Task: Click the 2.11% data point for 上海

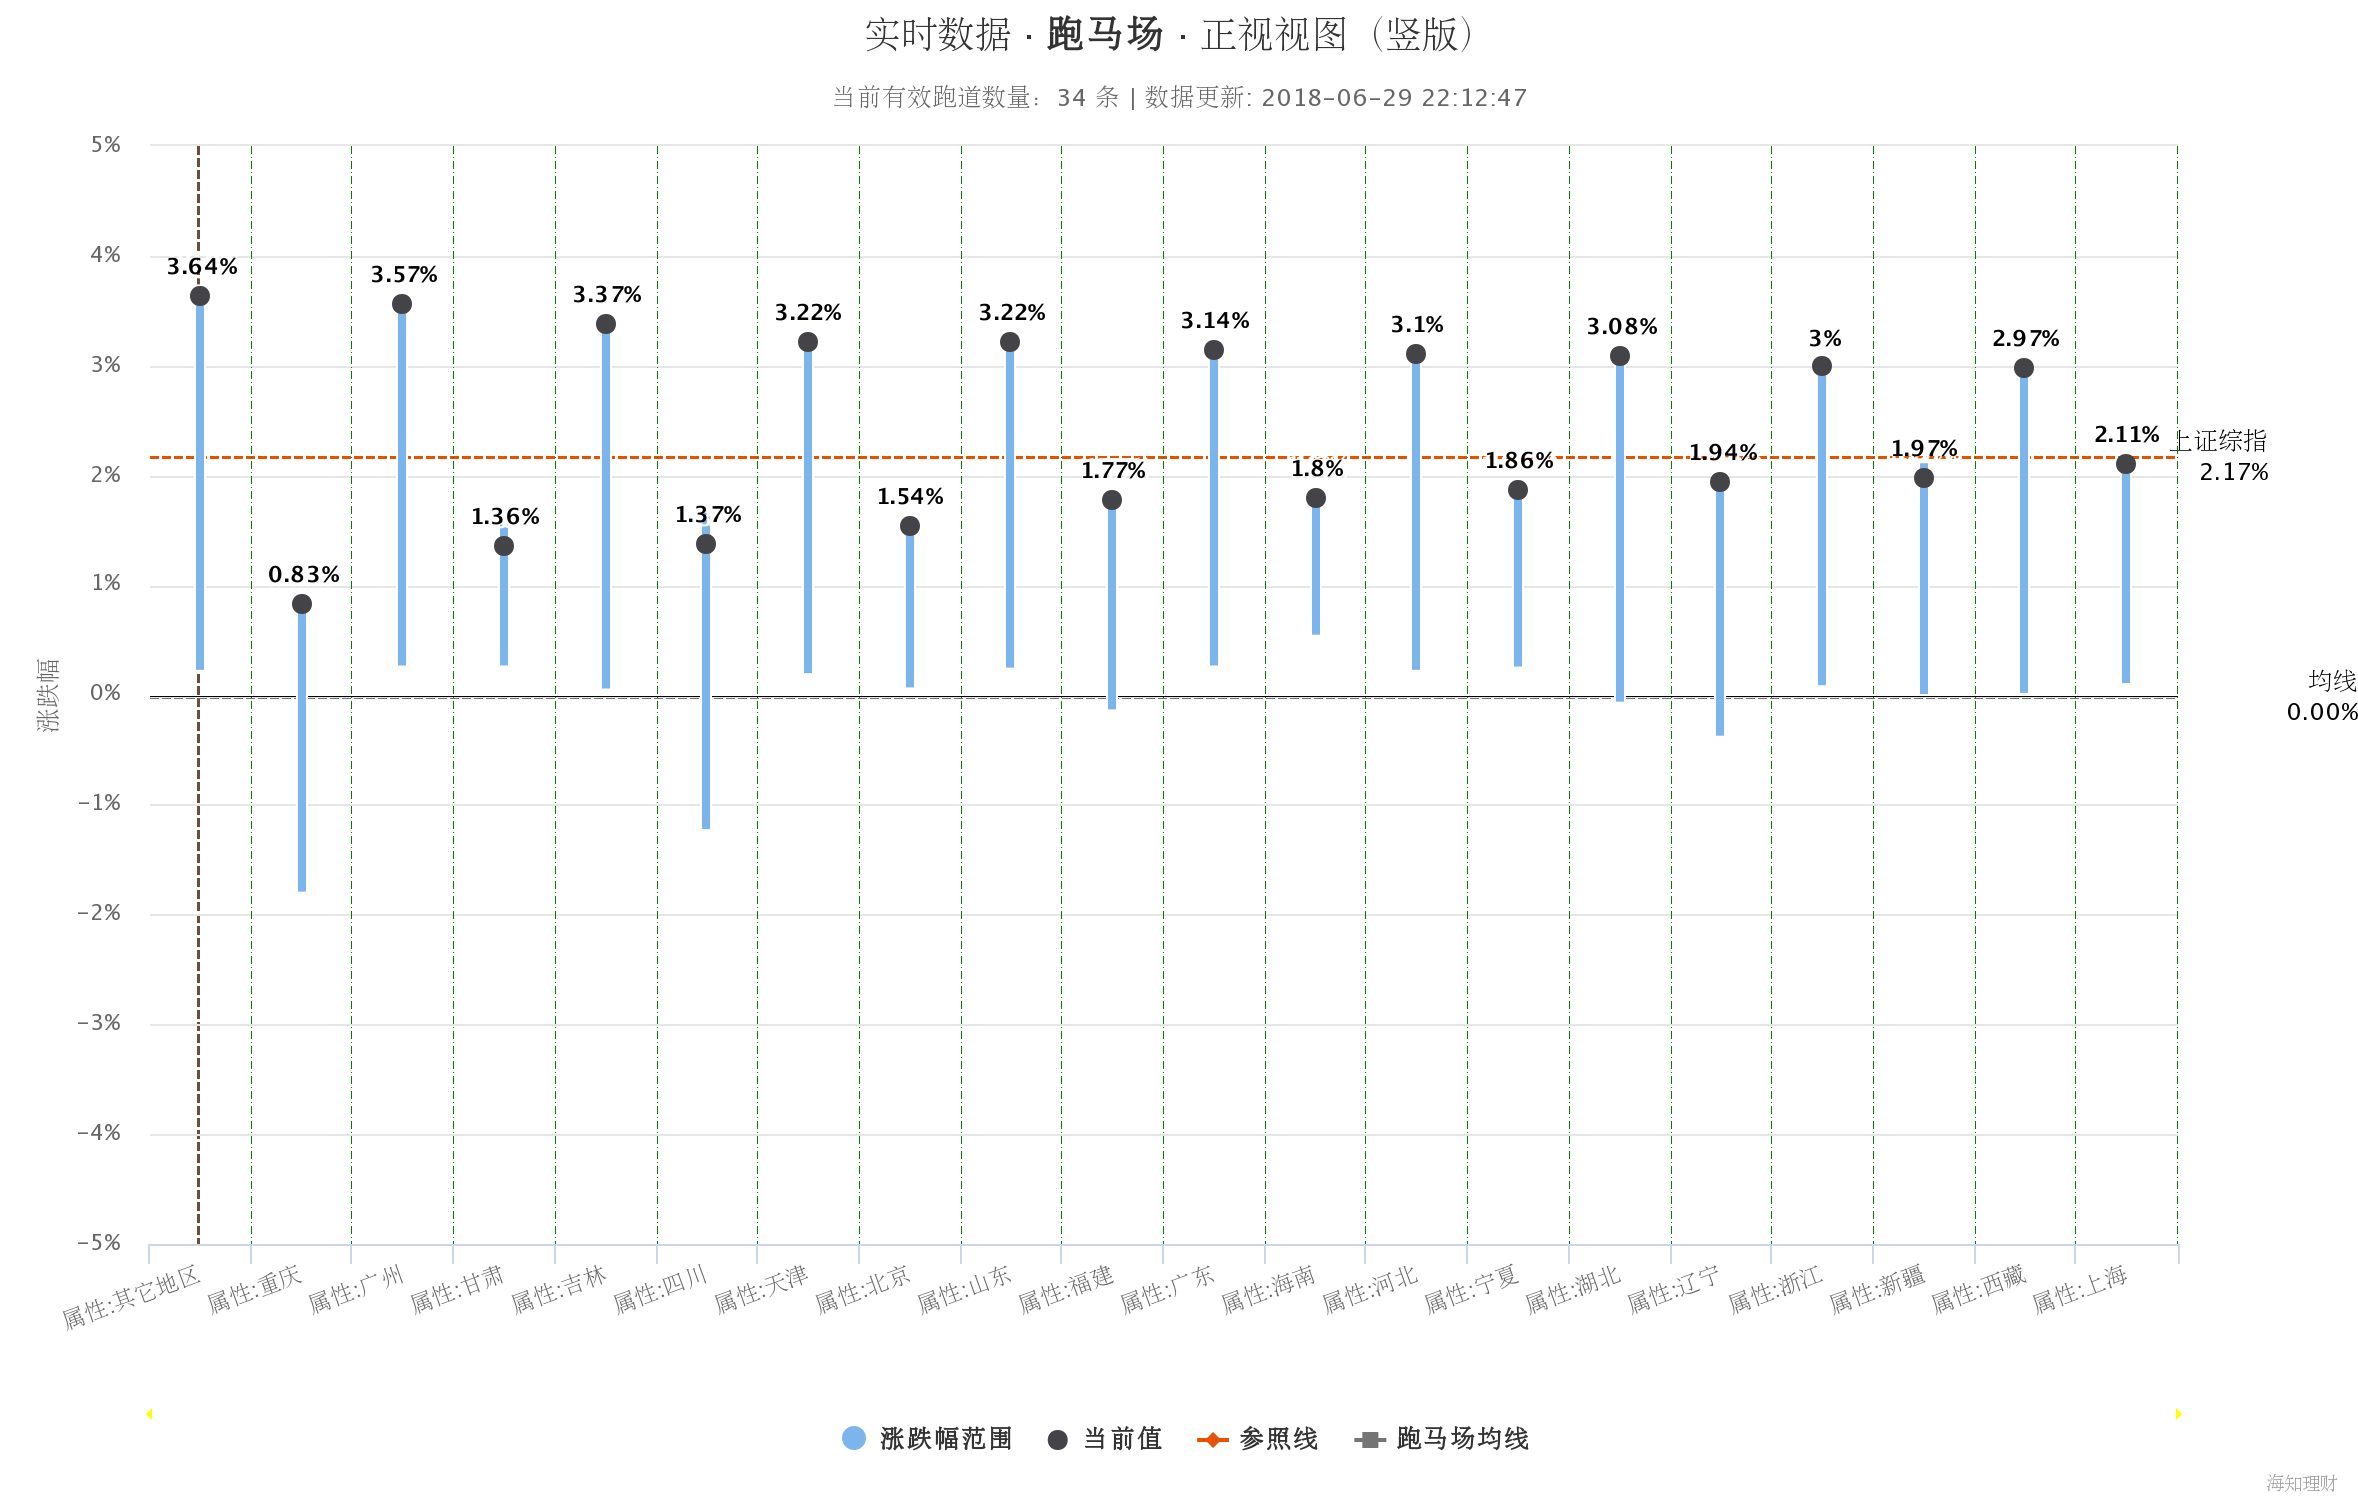Action: tap(2126, 462)
